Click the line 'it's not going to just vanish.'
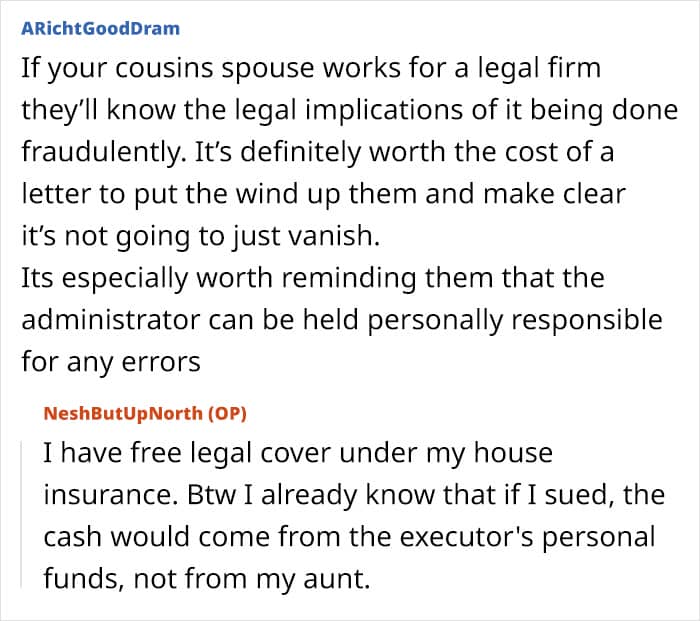The height and width of the screenshot is (621, 700). pos(200,236)
